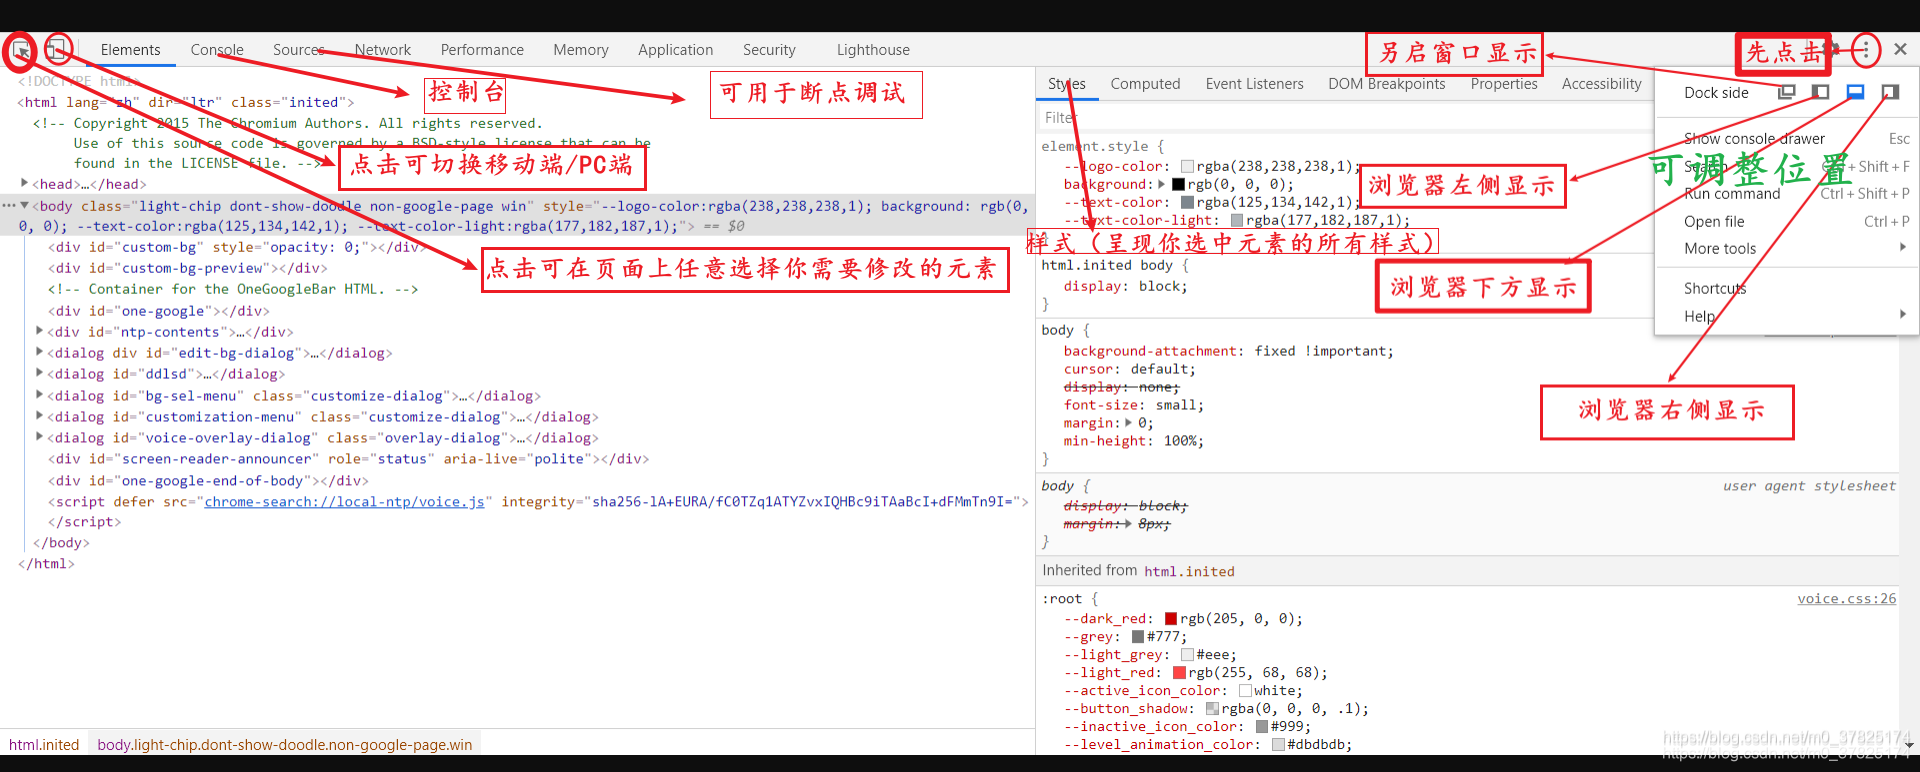Select the Elements tab
The width and height of the screenshot is (1920, 772).
130,50
